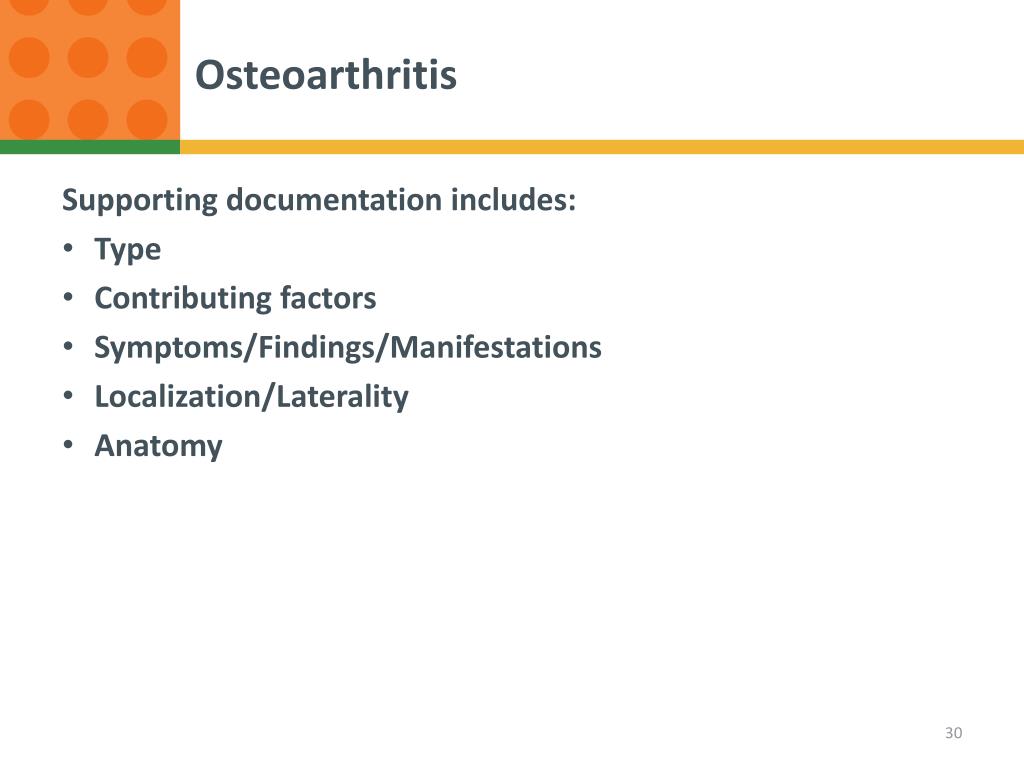Screen dimensions: 1024x768
Task: Select the 'Localization/Laterality' bullet text
Action: point(251,397)
